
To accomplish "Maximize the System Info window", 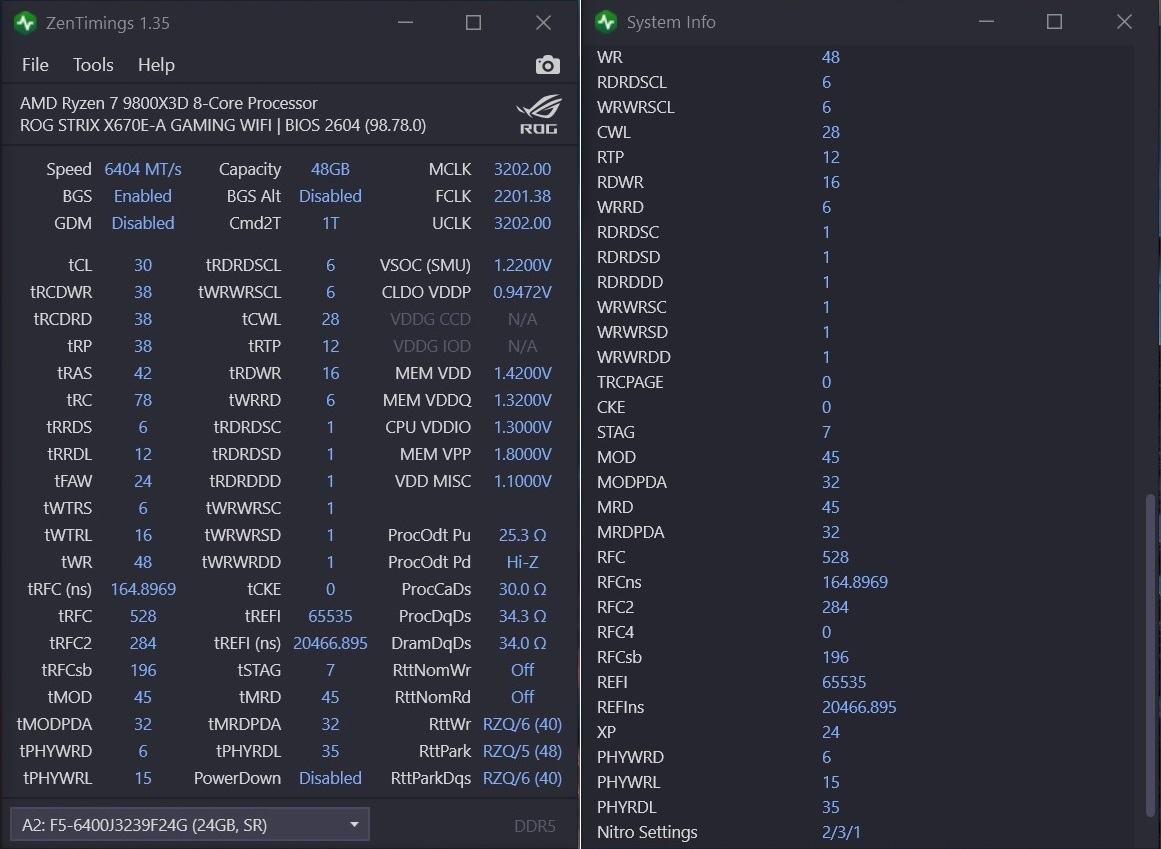I will coord(1054,22).
